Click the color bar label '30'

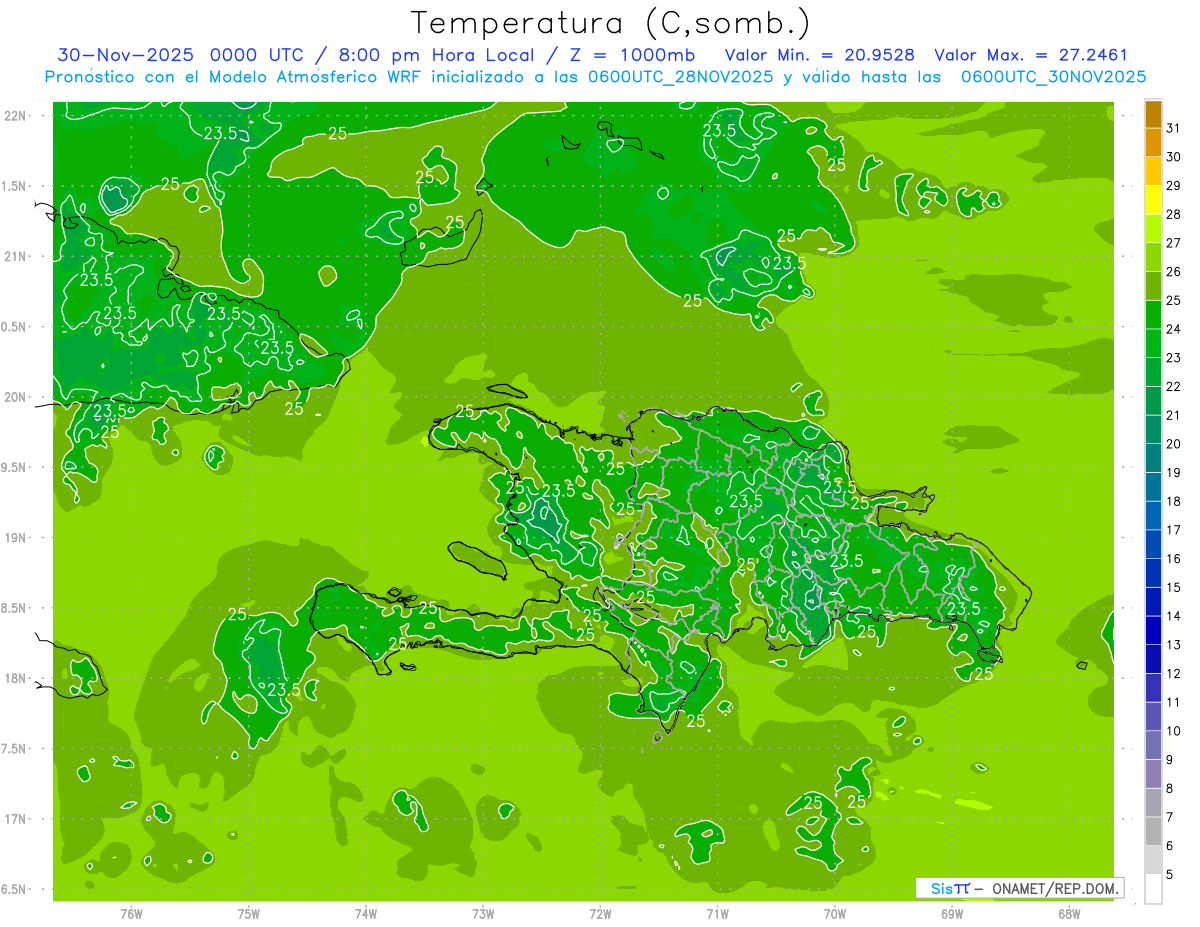pyautogui.click(x=1174, y=157)
